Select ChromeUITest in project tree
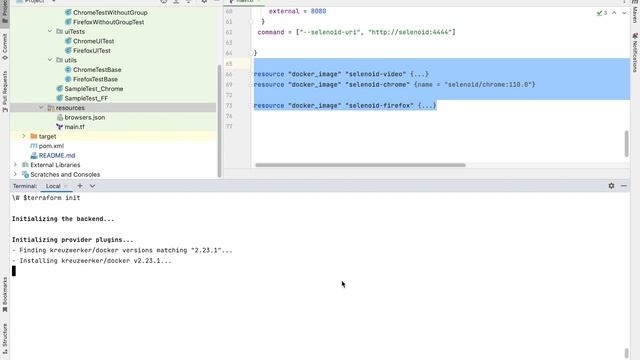640x360 pixels. 93,41
